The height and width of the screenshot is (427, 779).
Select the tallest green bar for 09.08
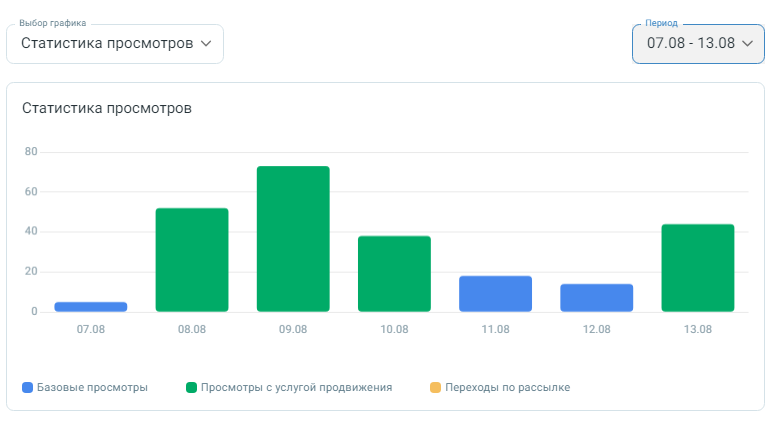pyautogui.click(x=293, y=239)
